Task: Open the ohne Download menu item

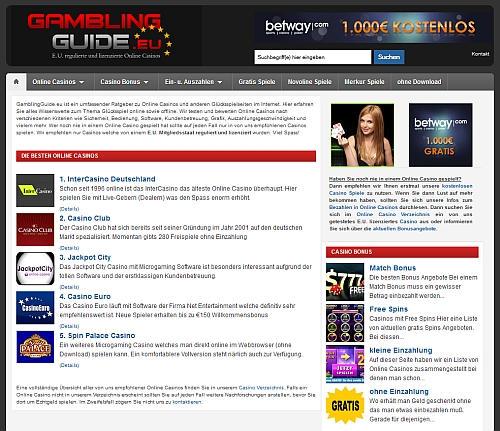Action: (x=419, y=82)
